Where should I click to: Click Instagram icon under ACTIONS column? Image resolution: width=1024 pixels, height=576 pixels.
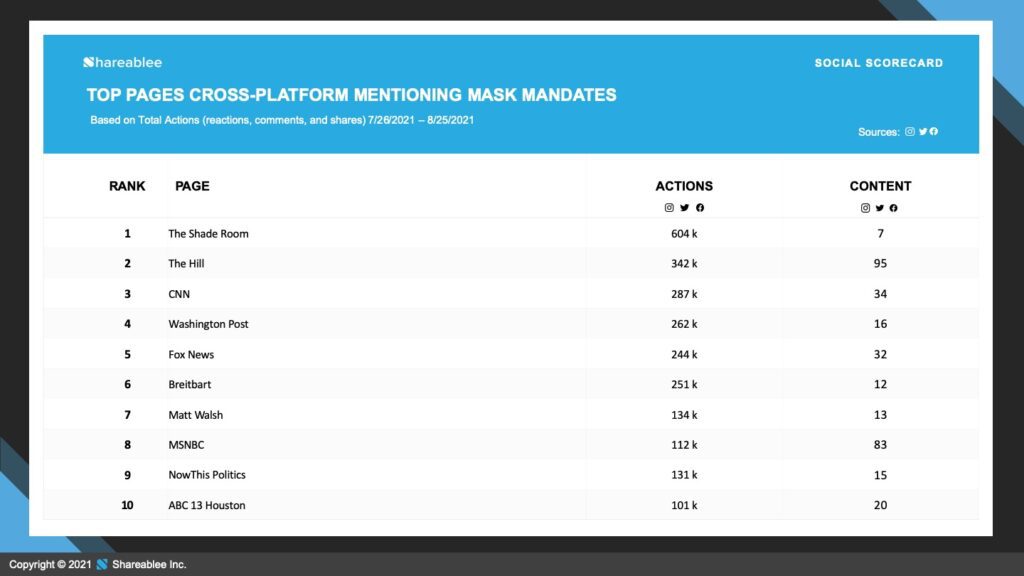coord(669,208)
